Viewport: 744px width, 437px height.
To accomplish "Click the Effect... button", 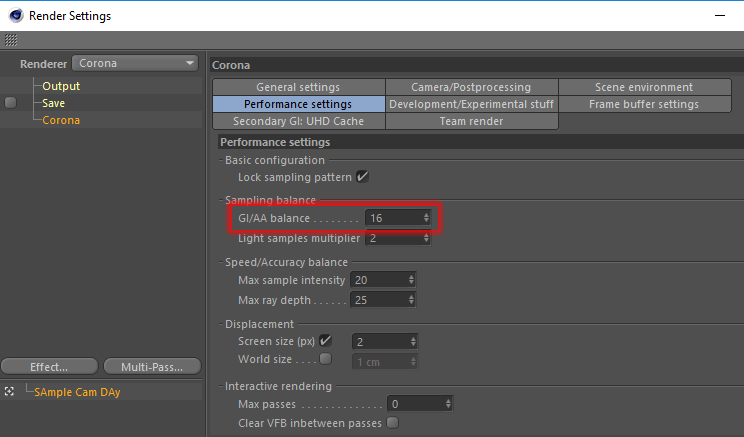I will tap(49, 367).
